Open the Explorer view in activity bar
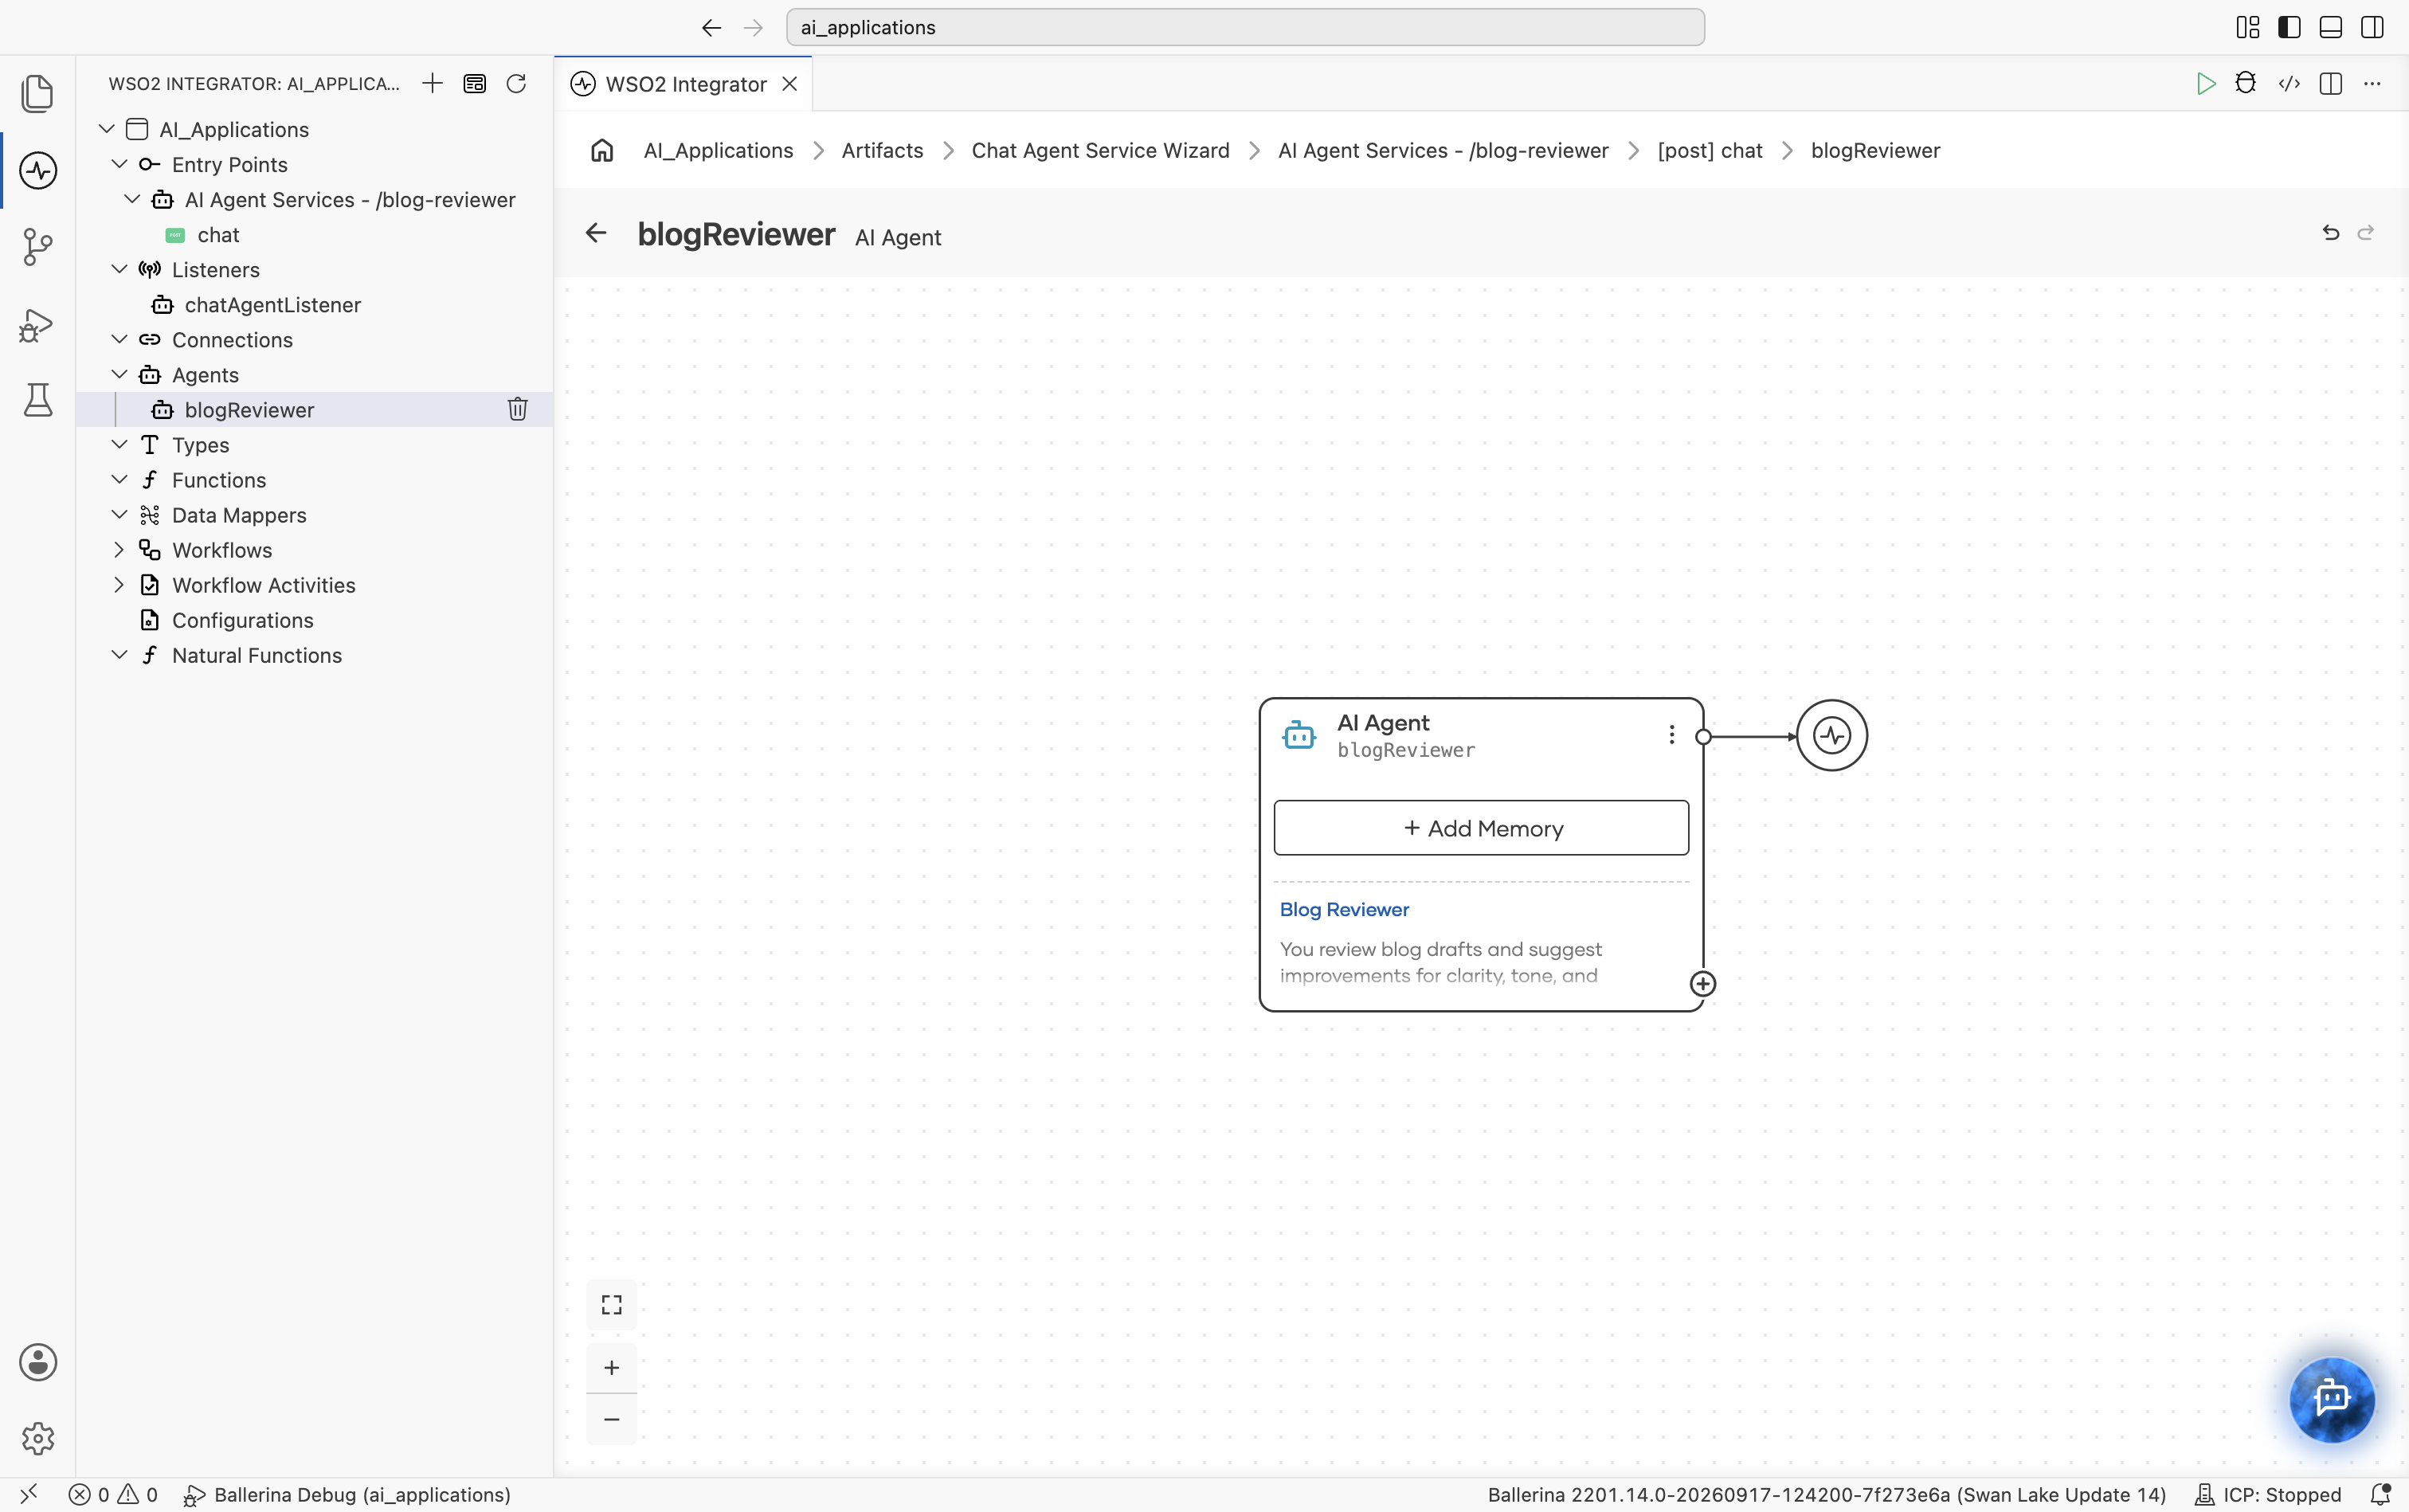Screen dimensions: 2409x1512 (37, 93)
